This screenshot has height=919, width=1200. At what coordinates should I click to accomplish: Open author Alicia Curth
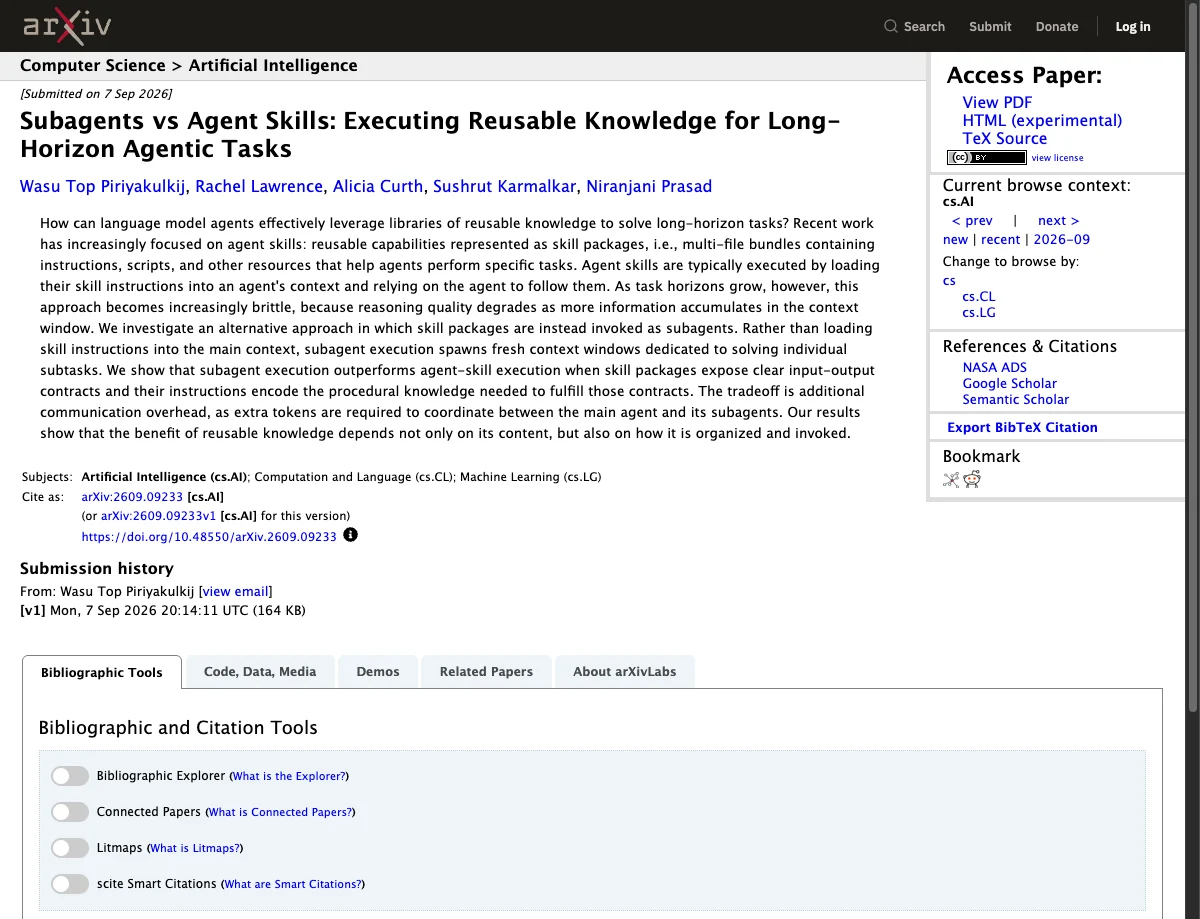pos(378,186)
